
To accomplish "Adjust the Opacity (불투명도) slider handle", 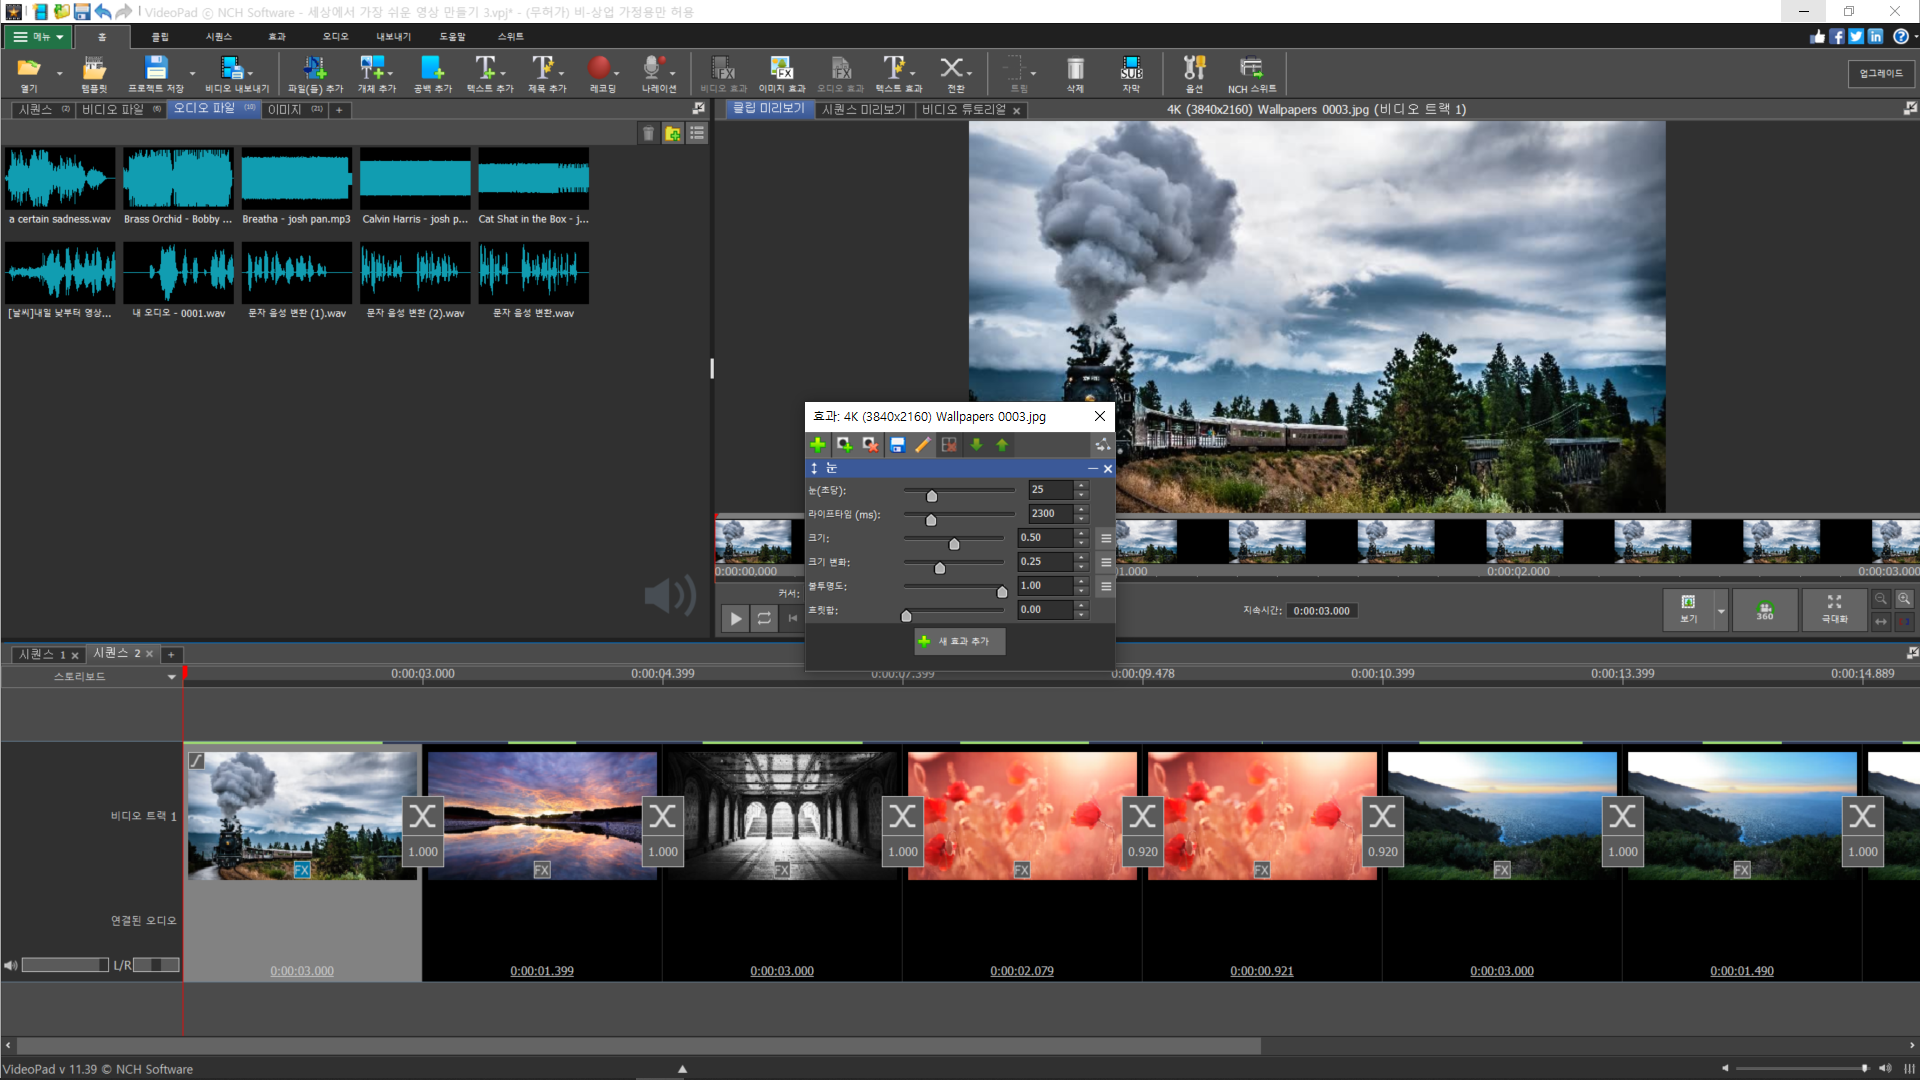I will 1002,592.
